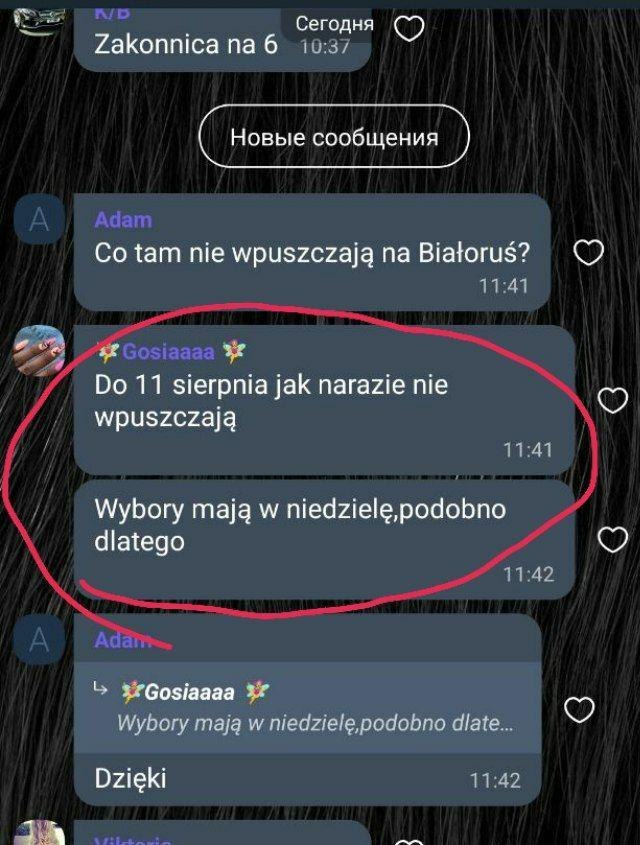Like the 'Do 11 sierpnia' message
Viewport: 640px width, 845px height.
point(613,400)
